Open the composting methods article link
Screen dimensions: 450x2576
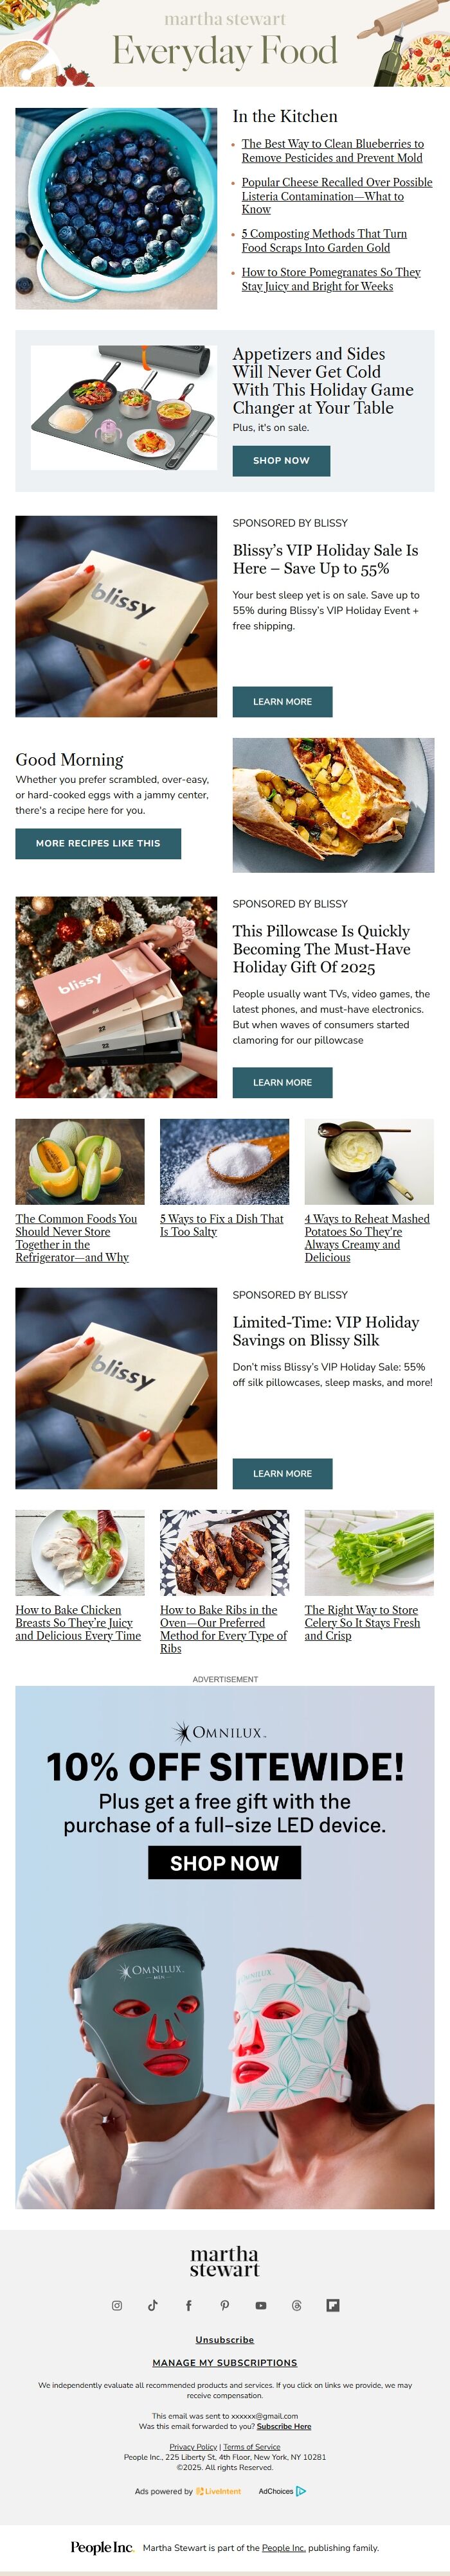click(324, 240)
